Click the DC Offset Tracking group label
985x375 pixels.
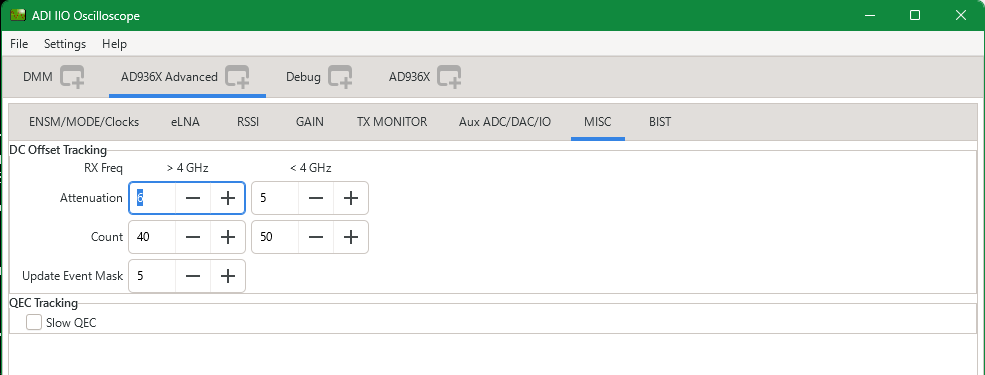pos(58,149)
